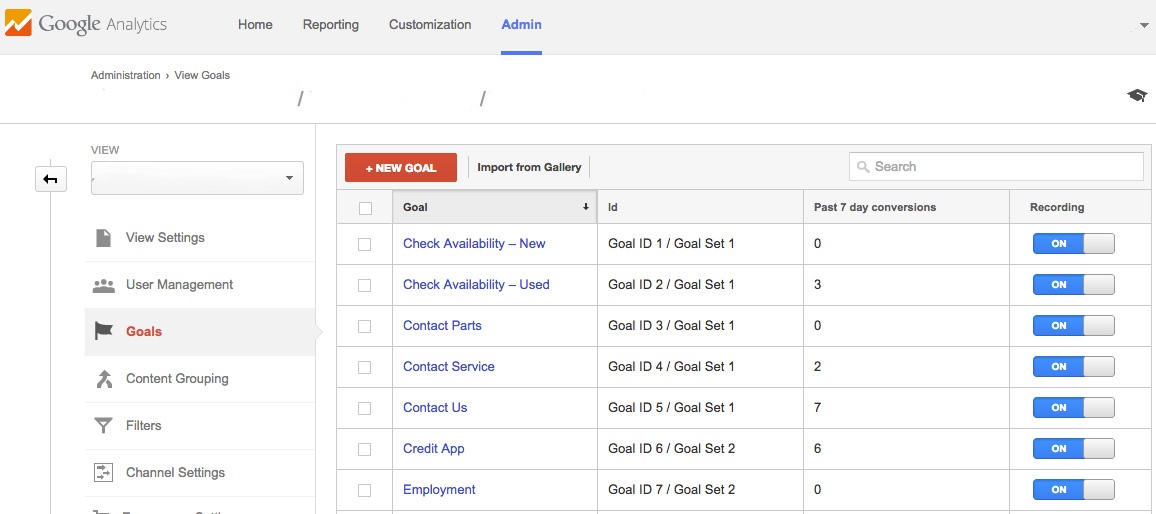The image size is (1156, 514).
Task: Open account dropdown arrow at top right
Action: pos(1144,25)
